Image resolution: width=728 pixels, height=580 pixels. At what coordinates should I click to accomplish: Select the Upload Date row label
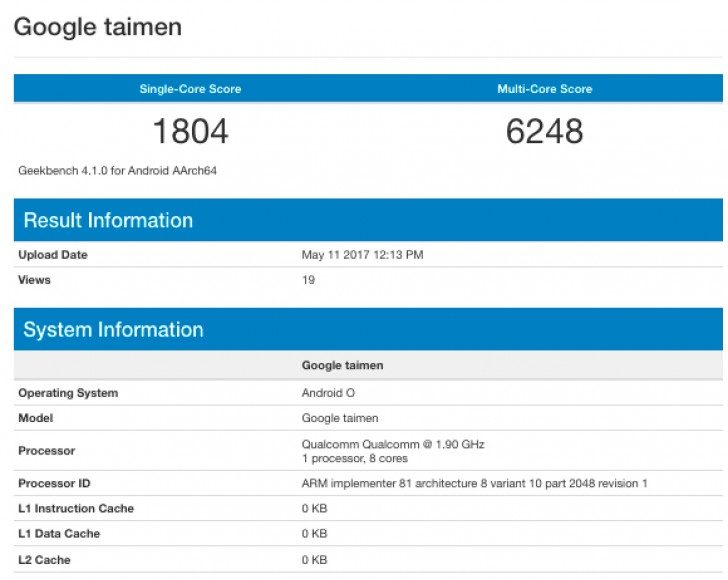click(53, 255)
